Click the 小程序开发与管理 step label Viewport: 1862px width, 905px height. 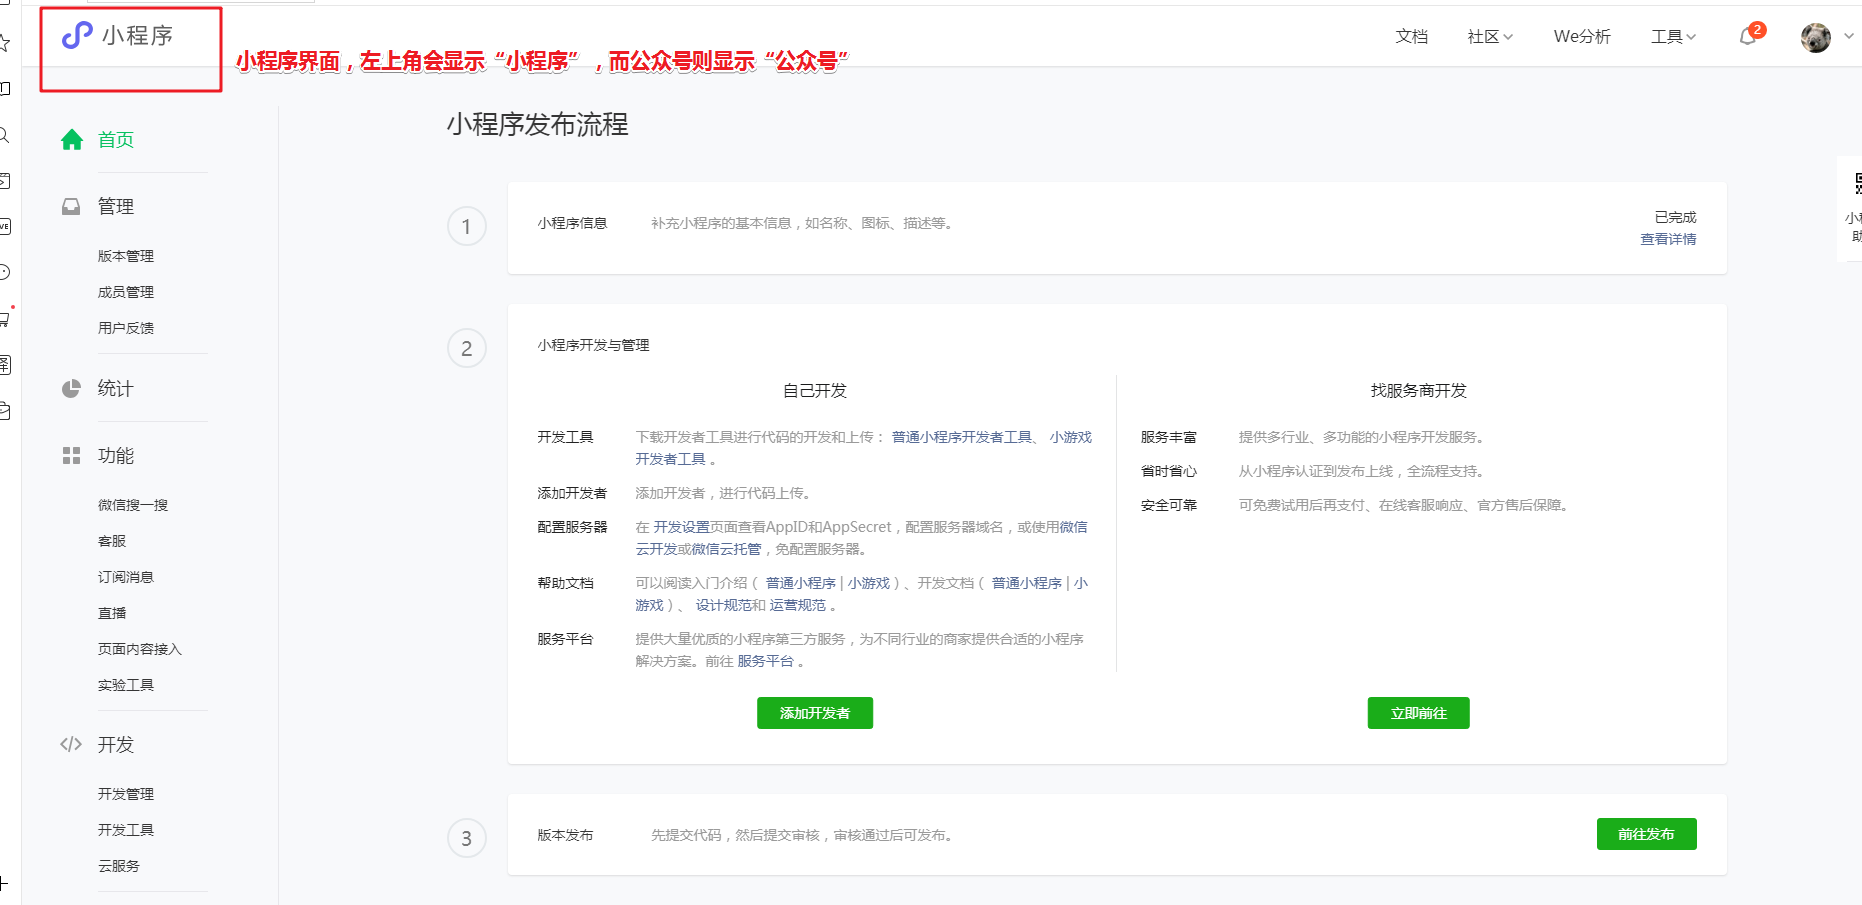tap(593, 345)
